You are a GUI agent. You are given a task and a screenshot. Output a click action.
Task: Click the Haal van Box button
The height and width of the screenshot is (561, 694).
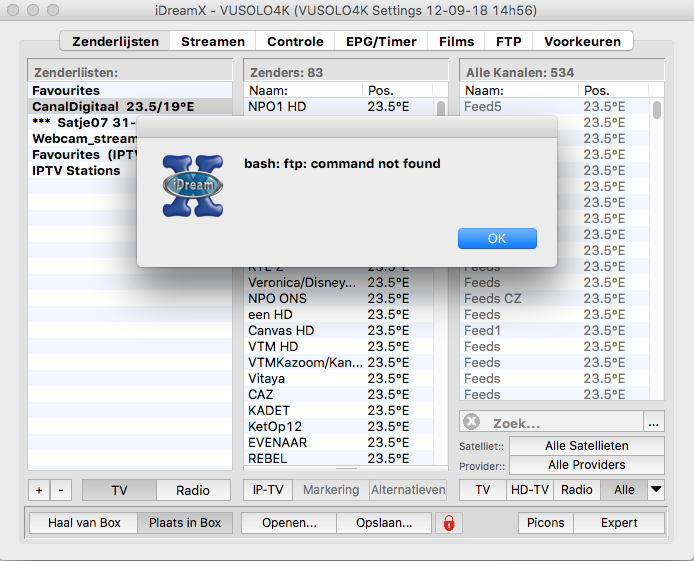(84, 523)
